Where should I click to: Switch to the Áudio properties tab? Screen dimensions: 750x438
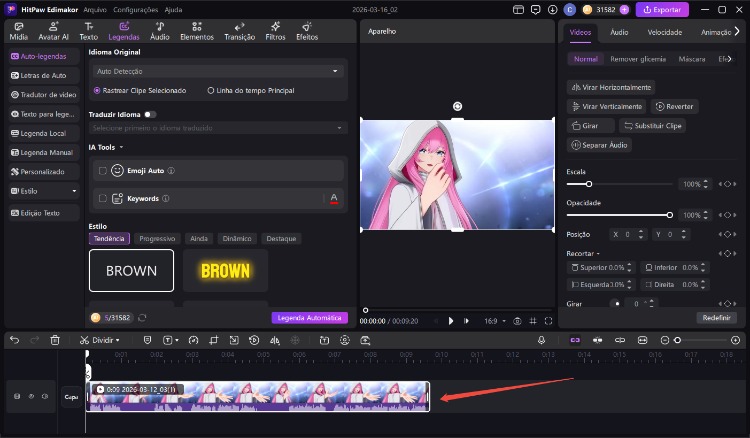click(619, 32)
